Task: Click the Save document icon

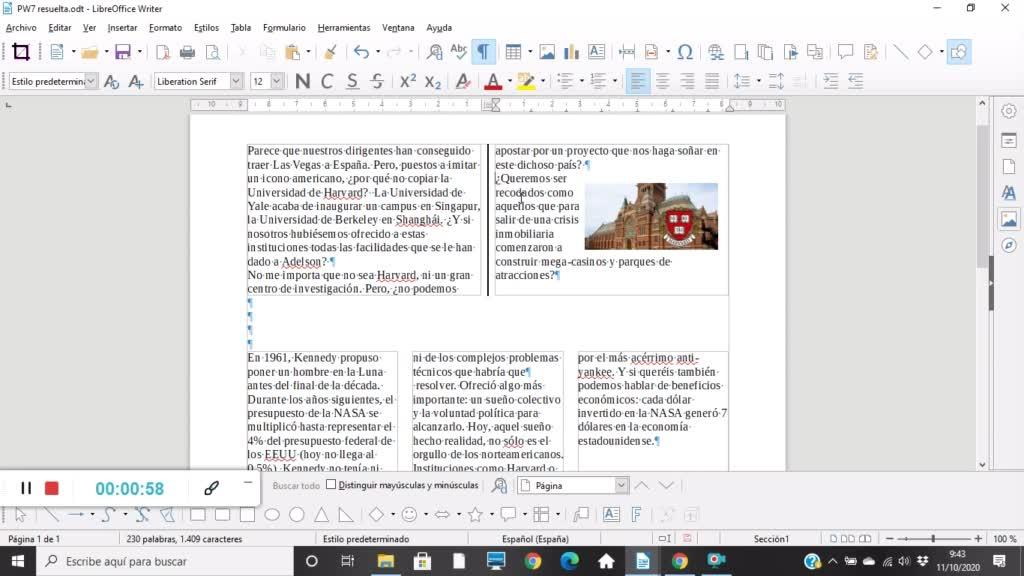Action: coord(123,52)
